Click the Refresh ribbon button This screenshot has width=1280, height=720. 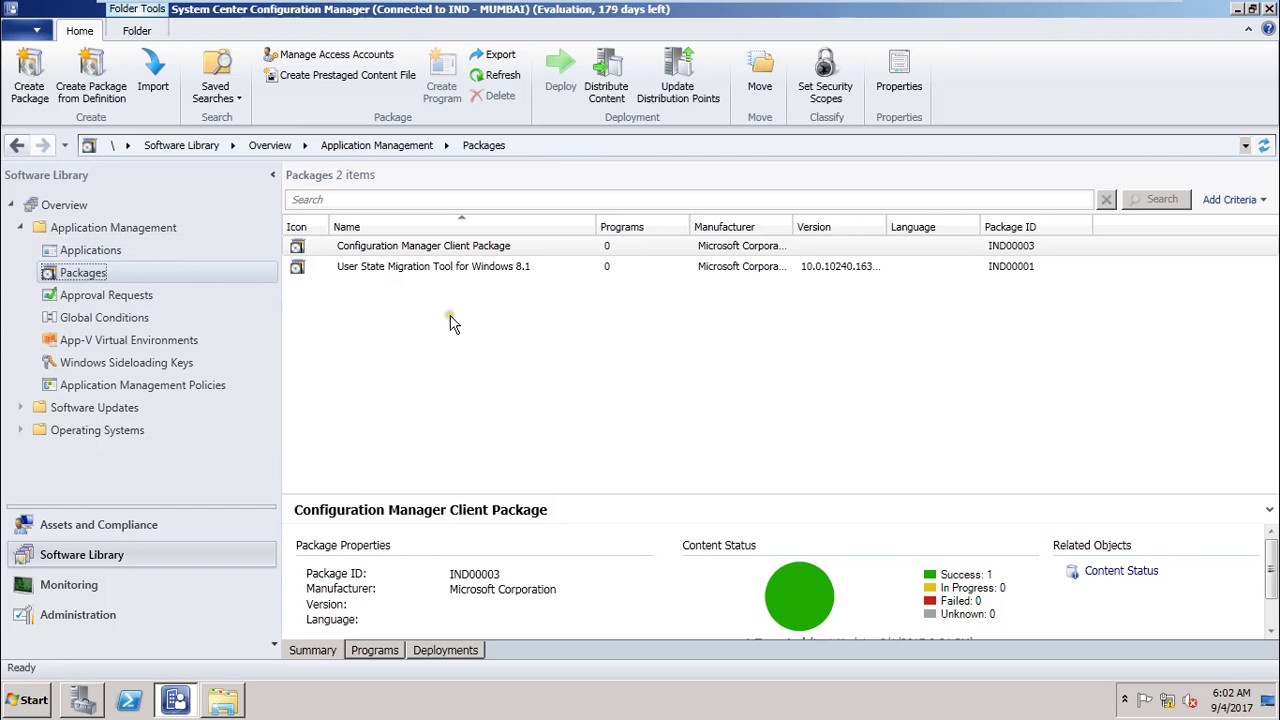(x=494, y=75)
